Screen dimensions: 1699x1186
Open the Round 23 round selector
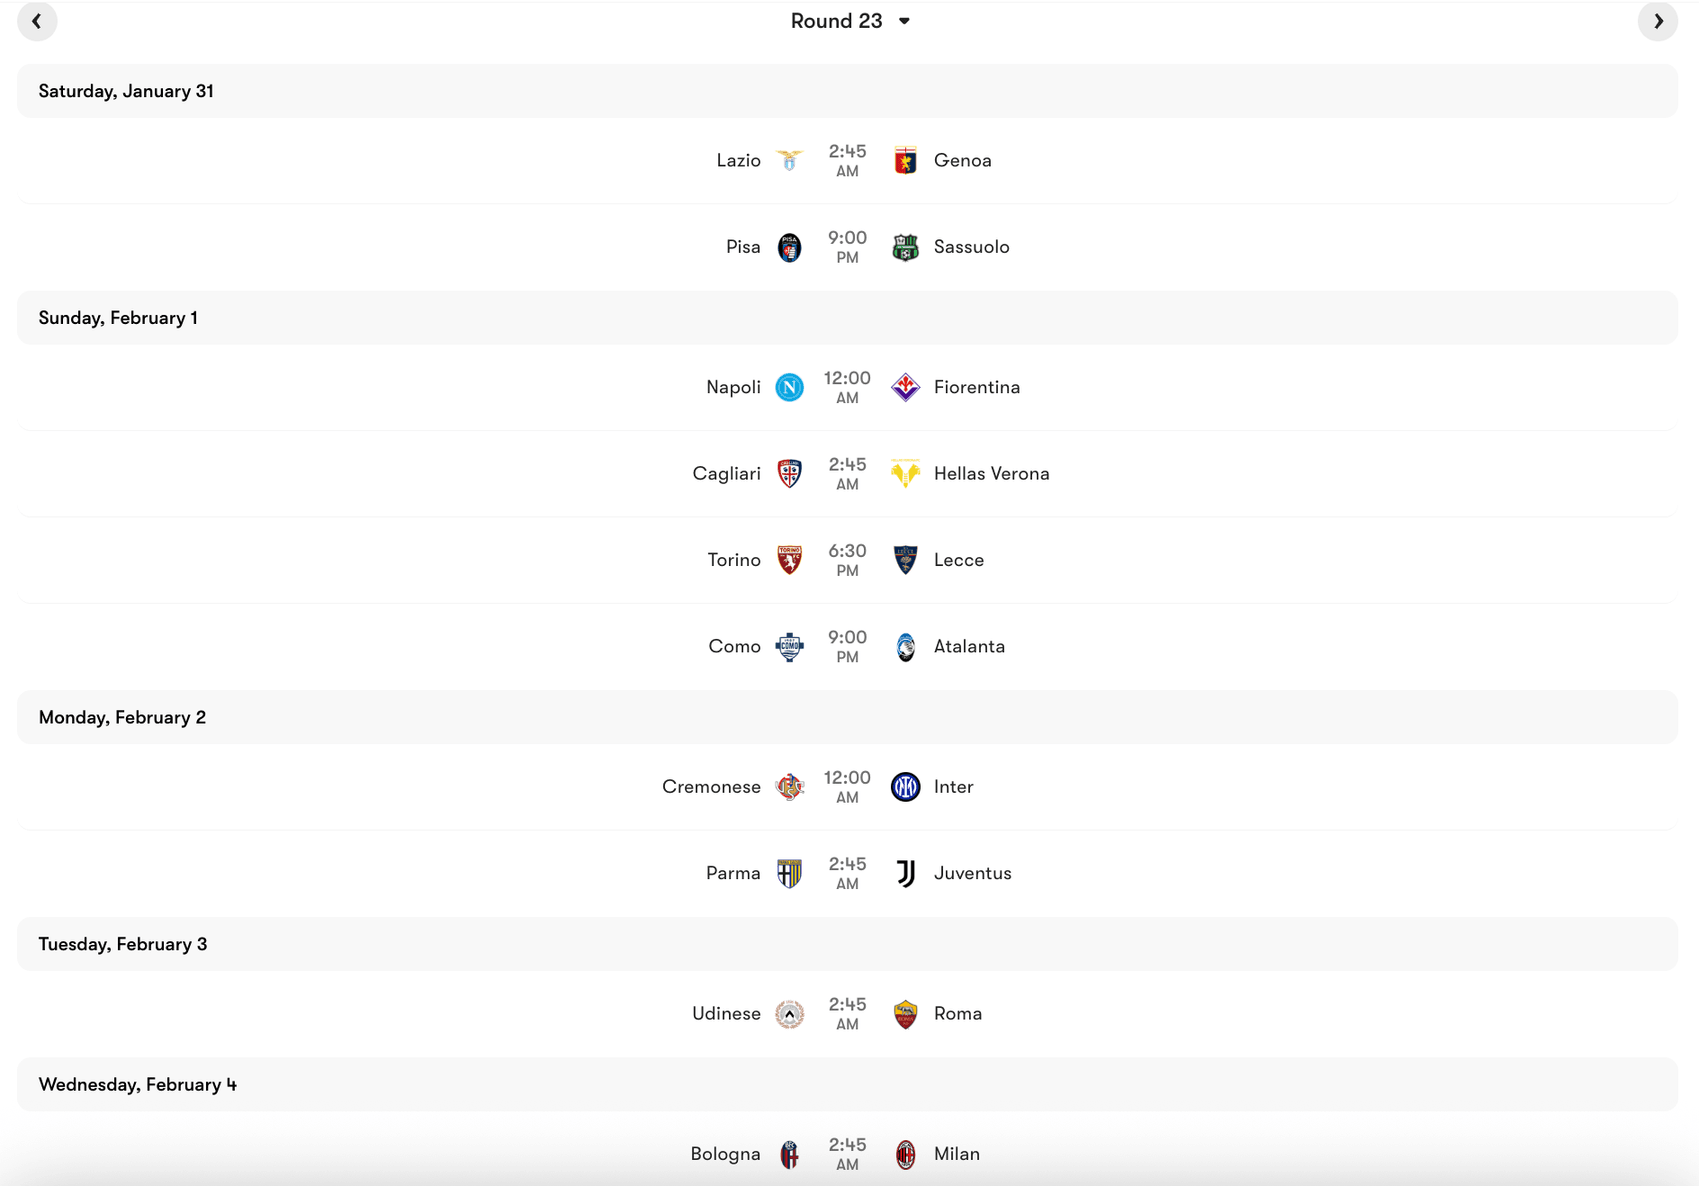(836, 20)
